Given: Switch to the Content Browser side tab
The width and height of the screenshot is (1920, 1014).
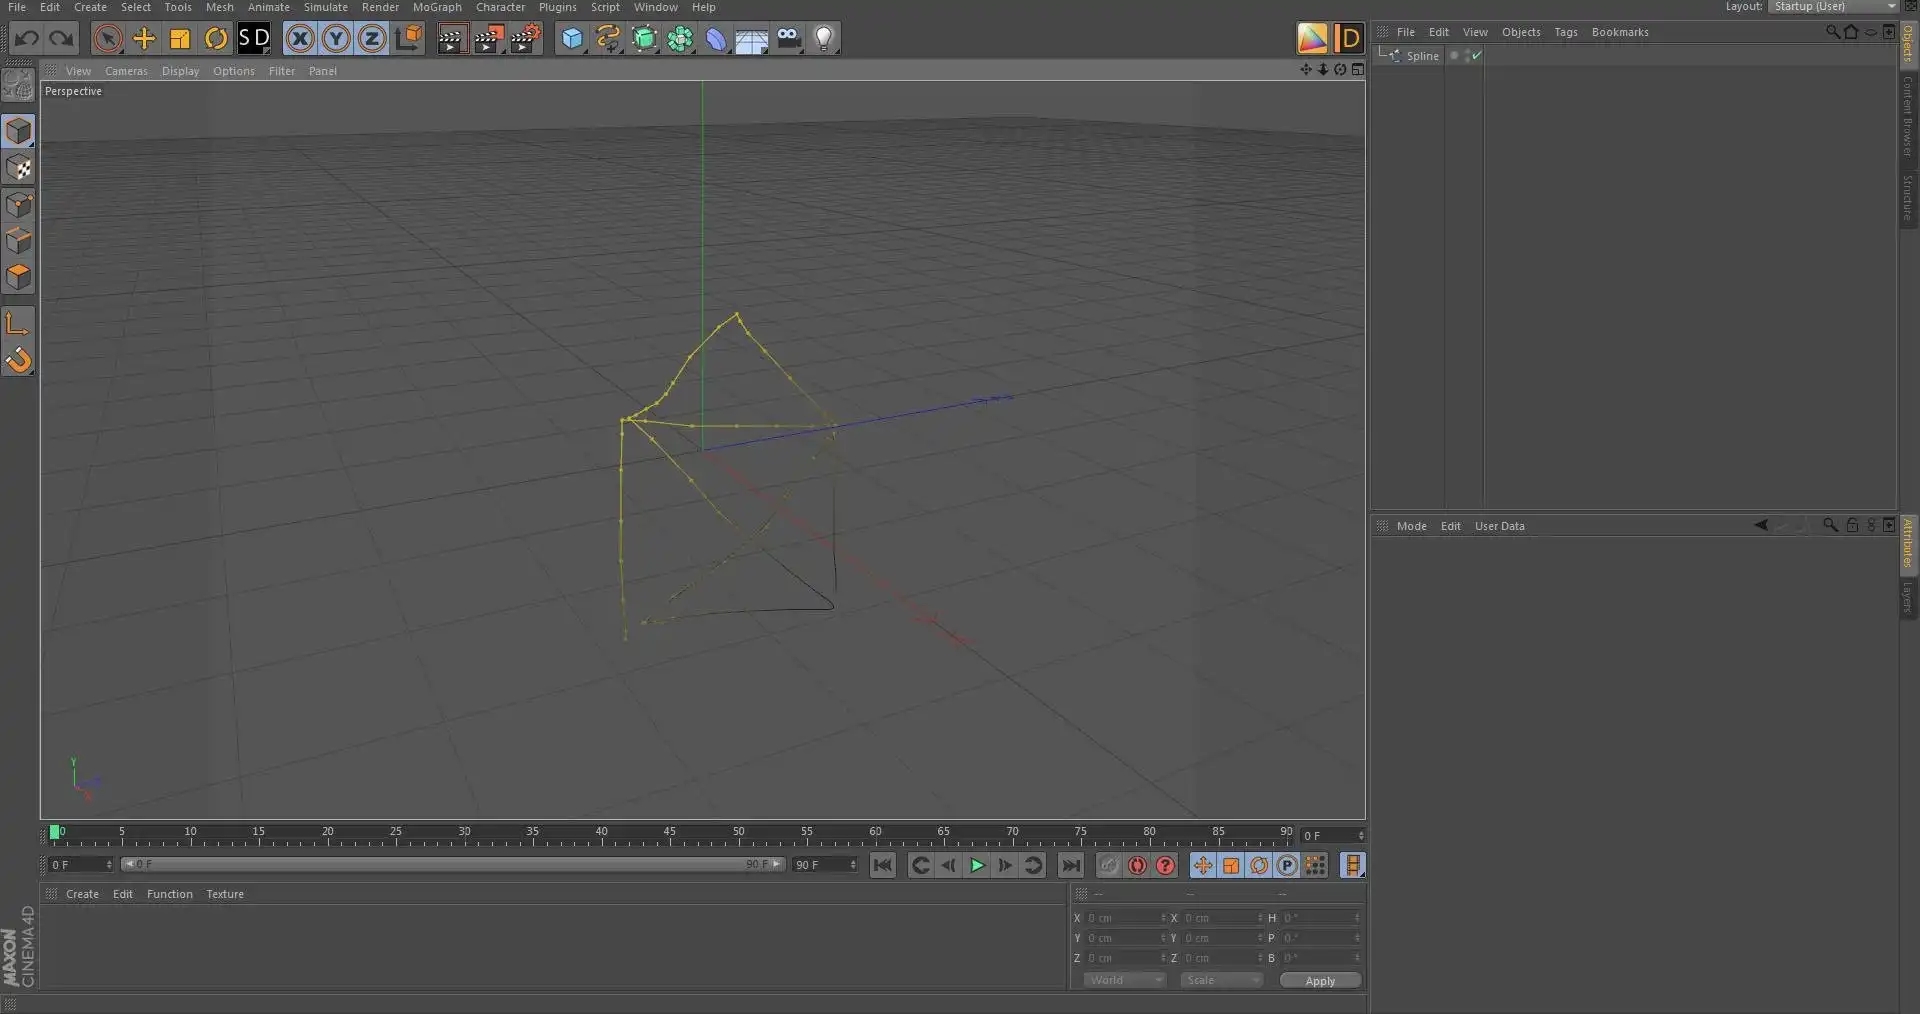Looking at the screenshot, I should coord(1908,116).
